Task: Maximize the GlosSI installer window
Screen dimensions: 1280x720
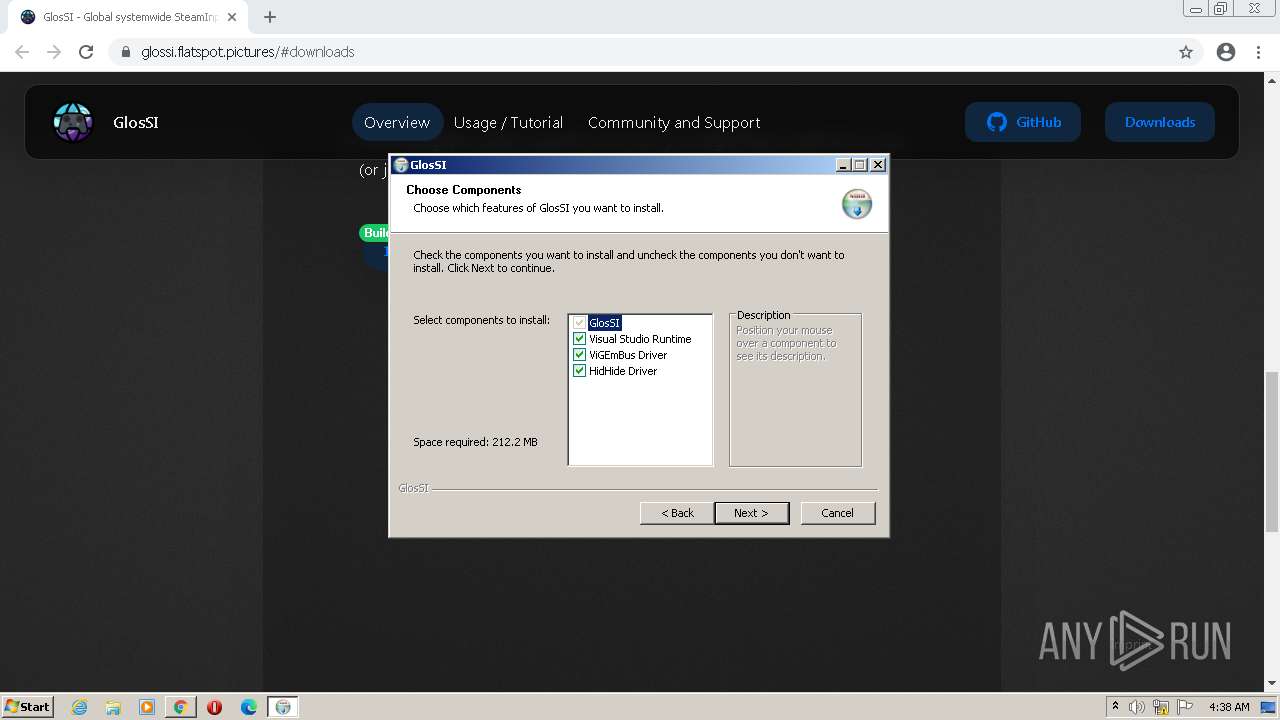Action: click(859, 165)
